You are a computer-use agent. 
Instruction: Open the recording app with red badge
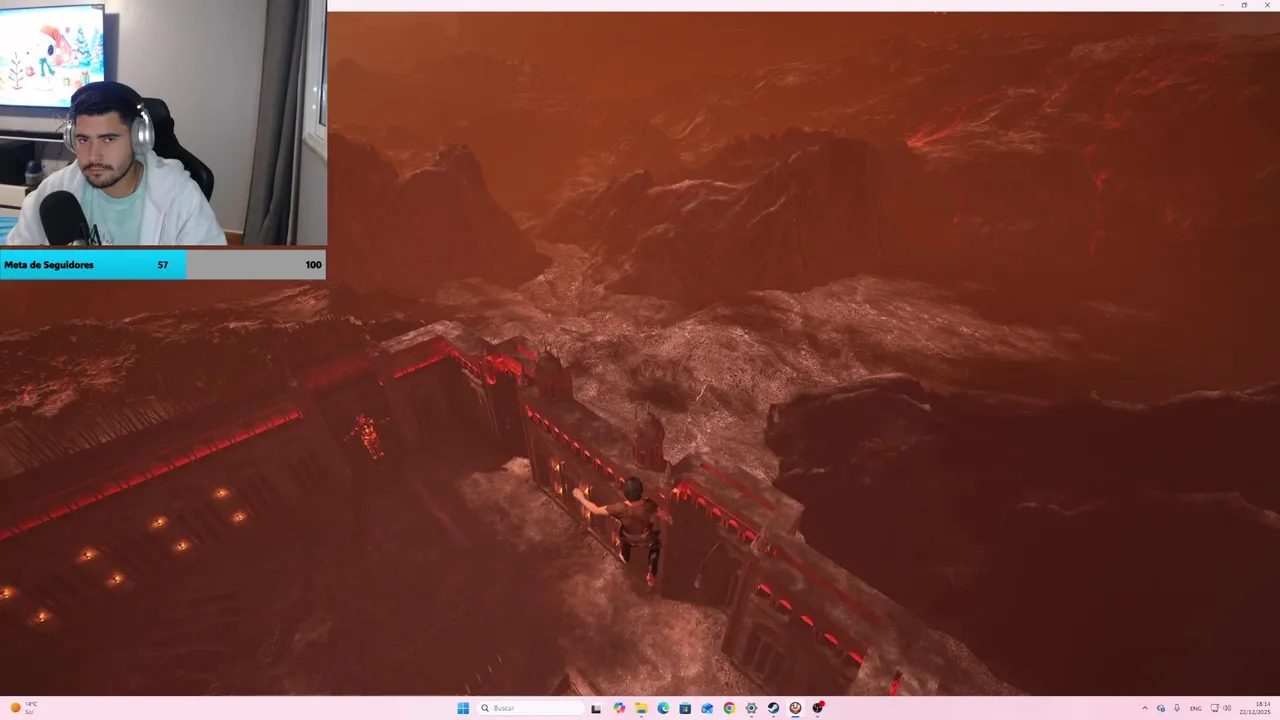pyautogui.click(x=818, y=708)
